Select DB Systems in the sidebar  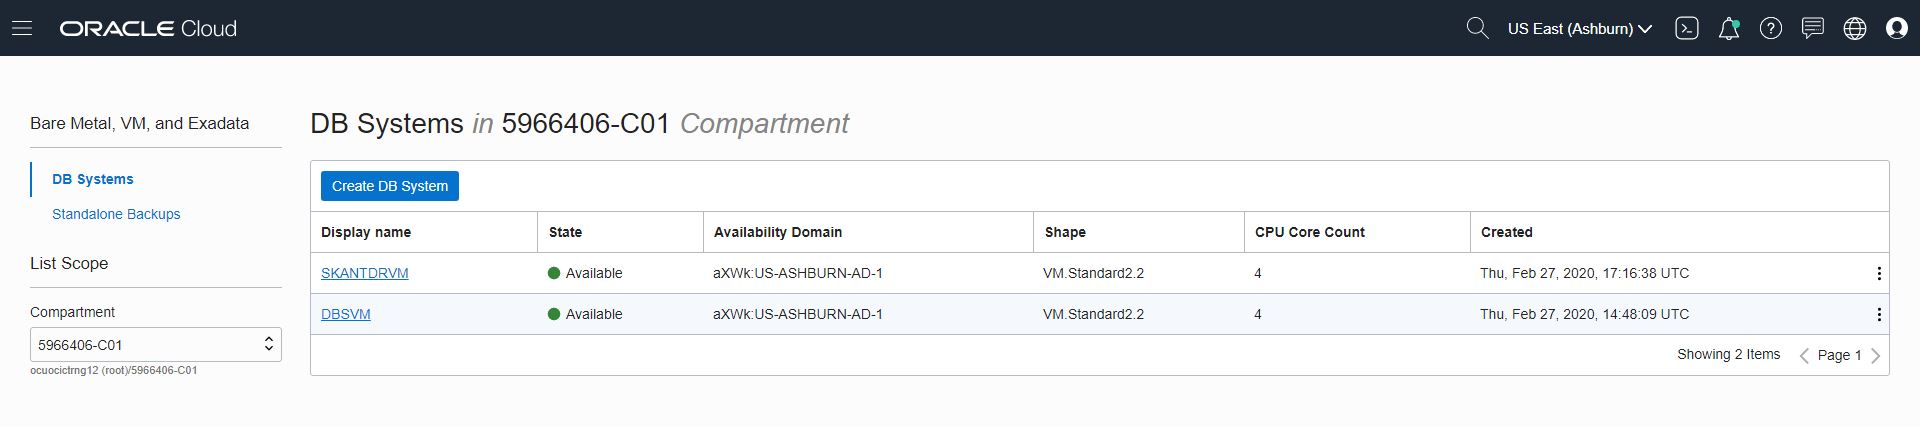pos(93,179)
